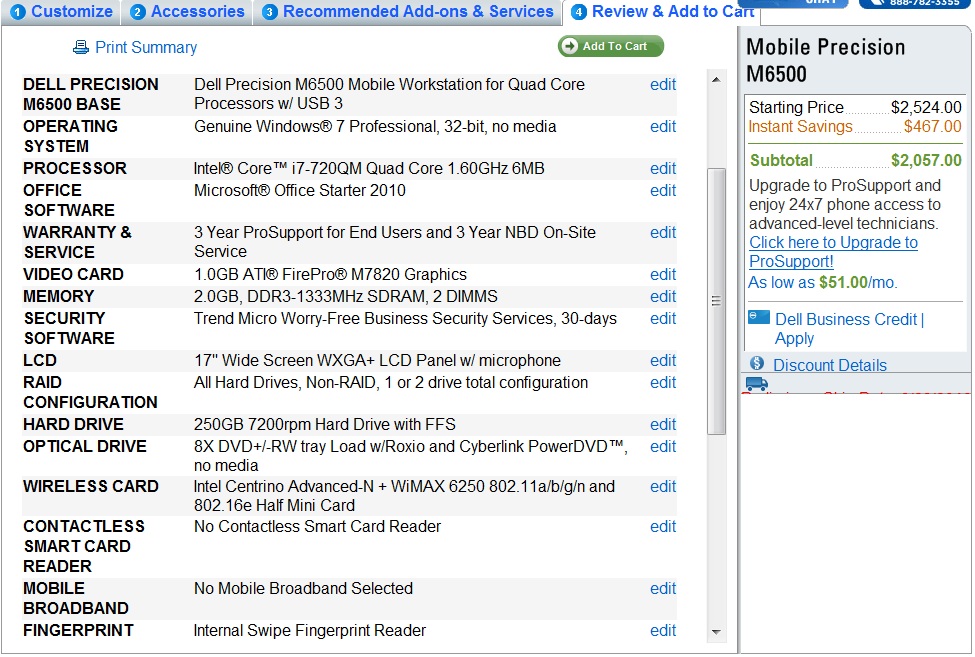Open the Customize tab
The image size is (975, 657).
61,12
